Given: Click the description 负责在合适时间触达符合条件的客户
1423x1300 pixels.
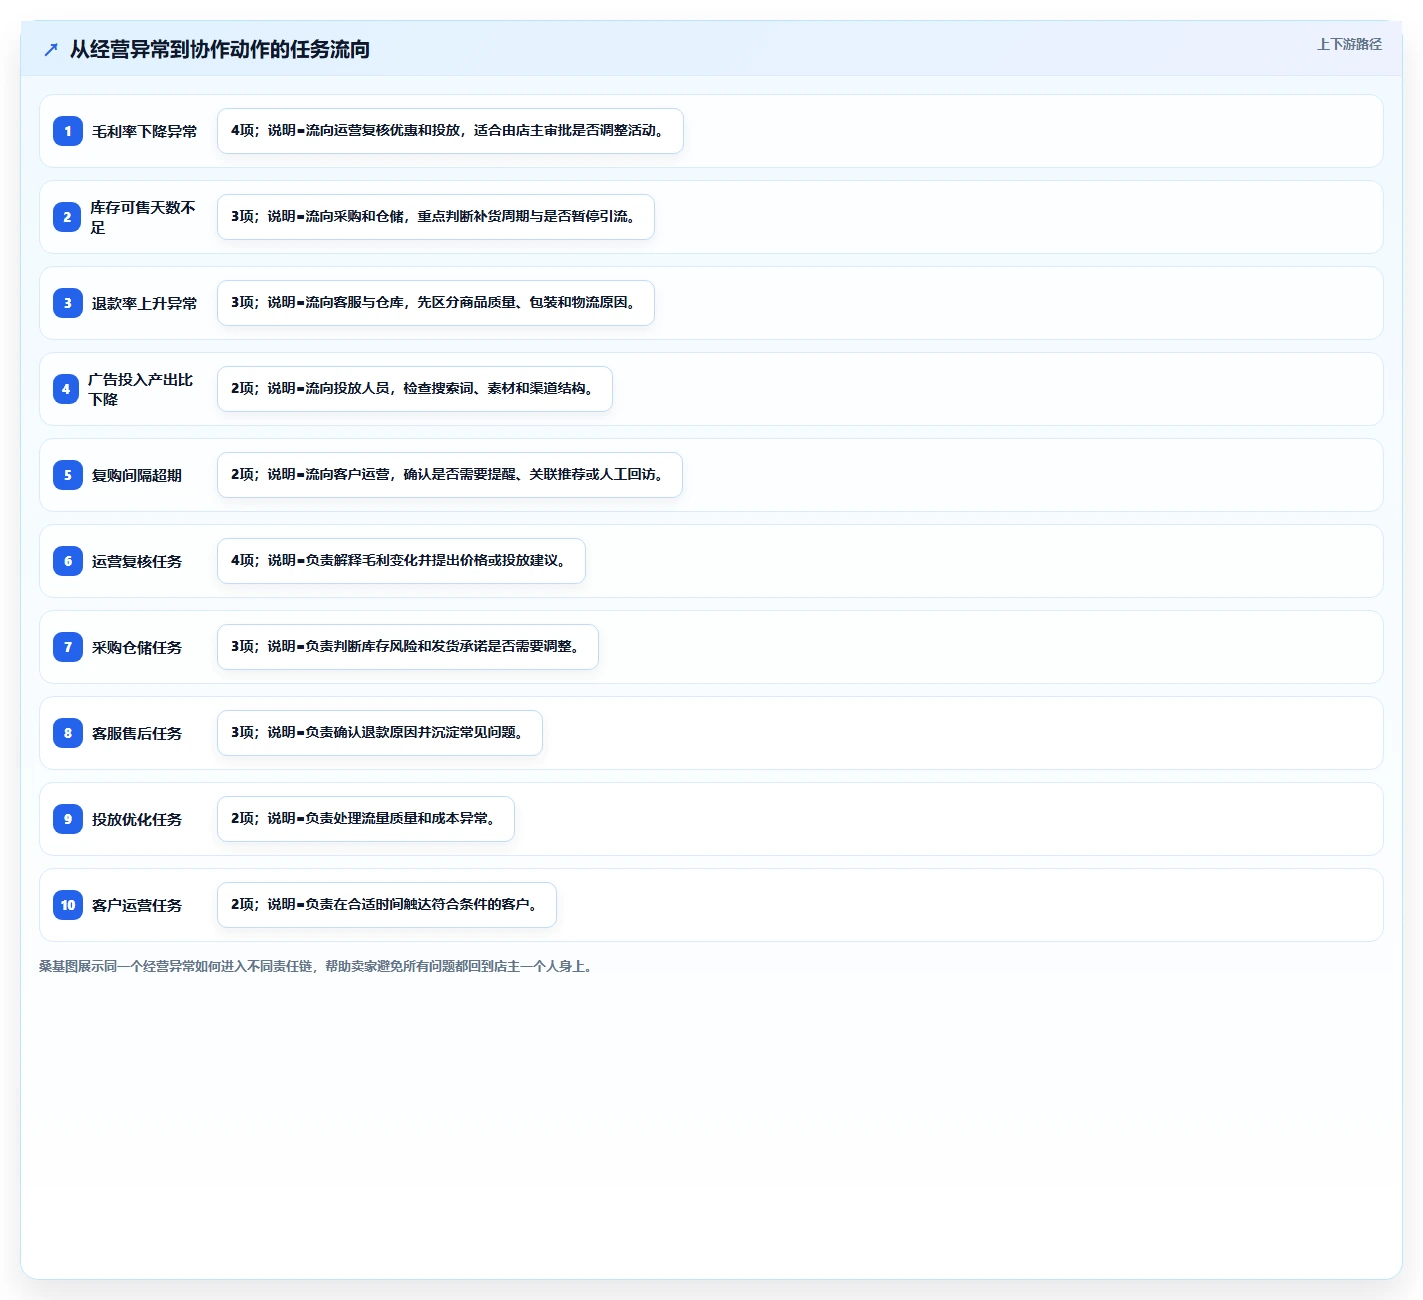Looking at the screenshot, I should pos(387,905).
